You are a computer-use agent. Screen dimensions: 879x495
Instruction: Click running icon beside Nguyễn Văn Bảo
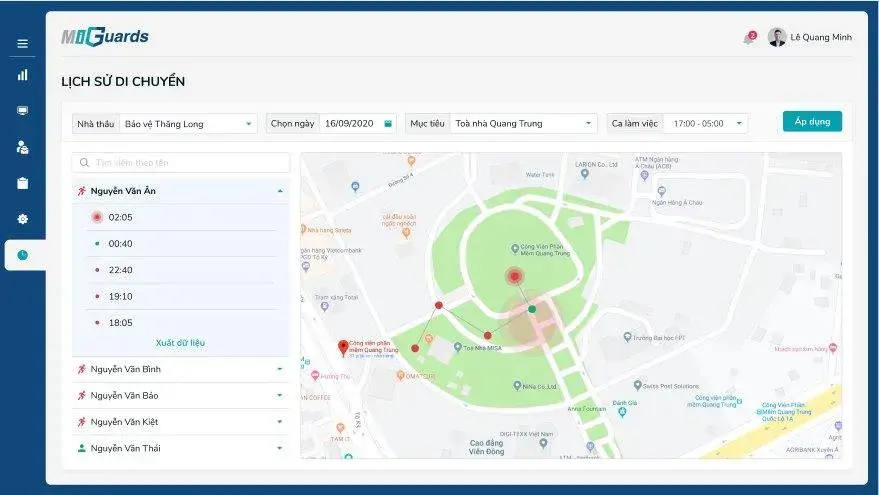tap(82, 395)
